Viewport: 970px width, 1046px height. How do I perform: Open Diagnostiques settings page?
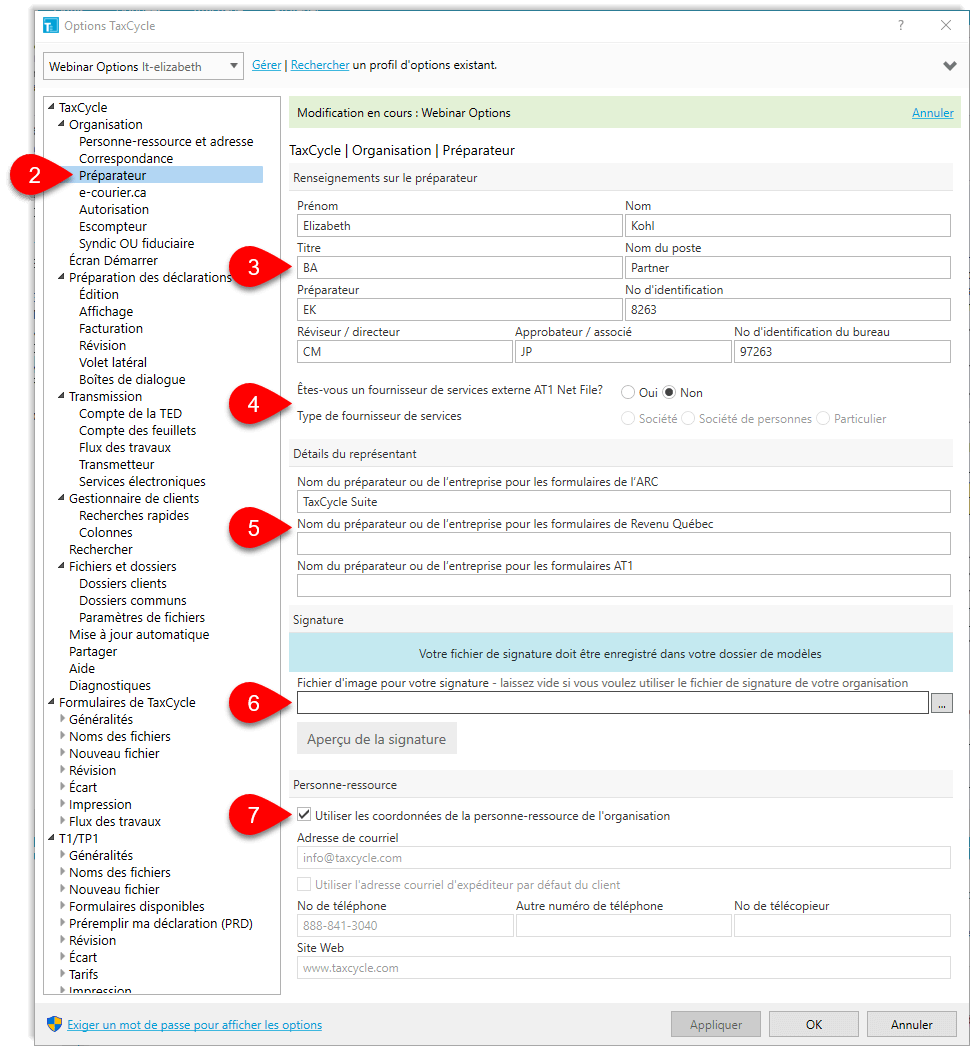pyautogui.click(x=109, y=685)
